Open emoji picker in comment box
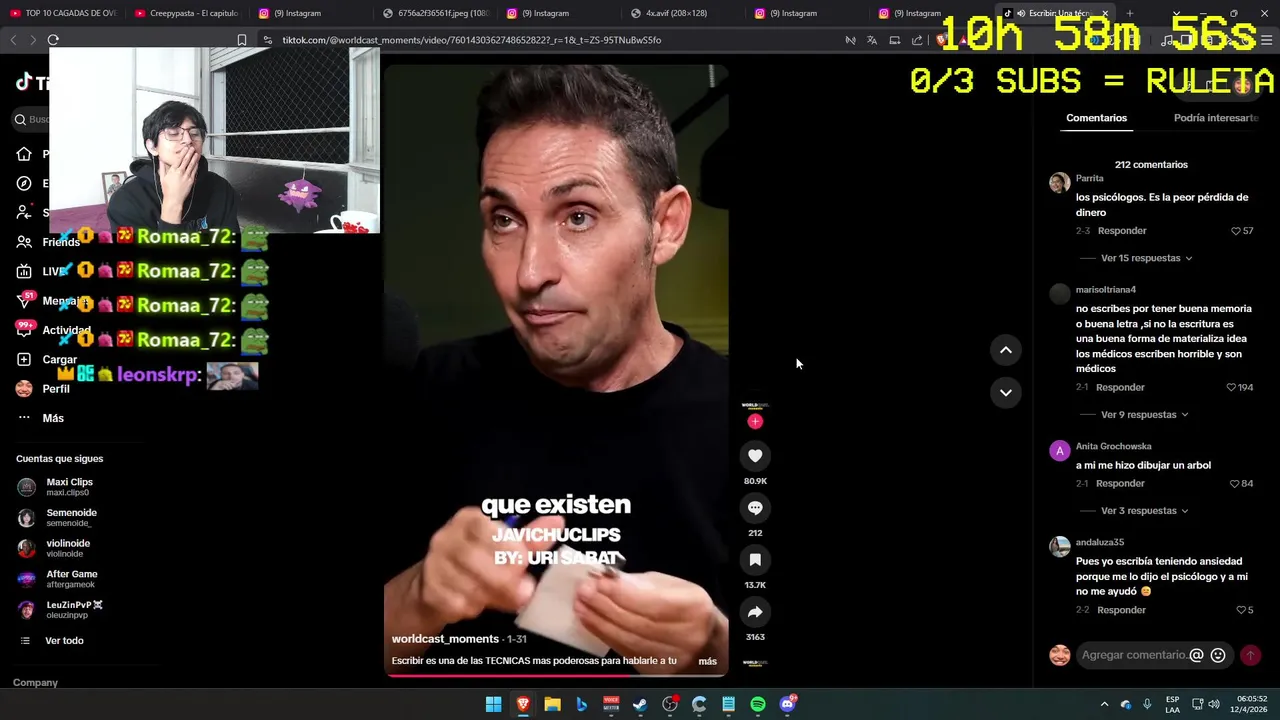Screen dimensions: 1280x720 tap(1218, 655)
